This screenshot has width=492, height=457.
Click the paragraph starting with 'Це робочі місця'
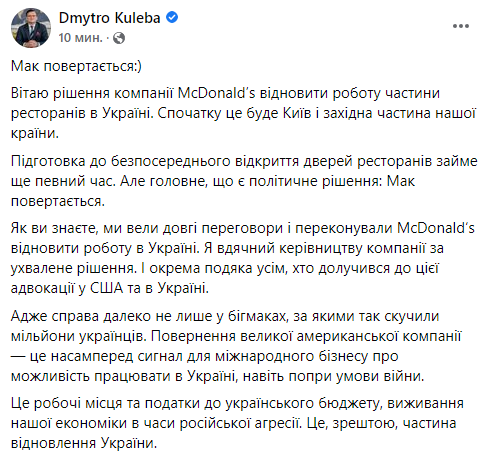pos(237,423)
